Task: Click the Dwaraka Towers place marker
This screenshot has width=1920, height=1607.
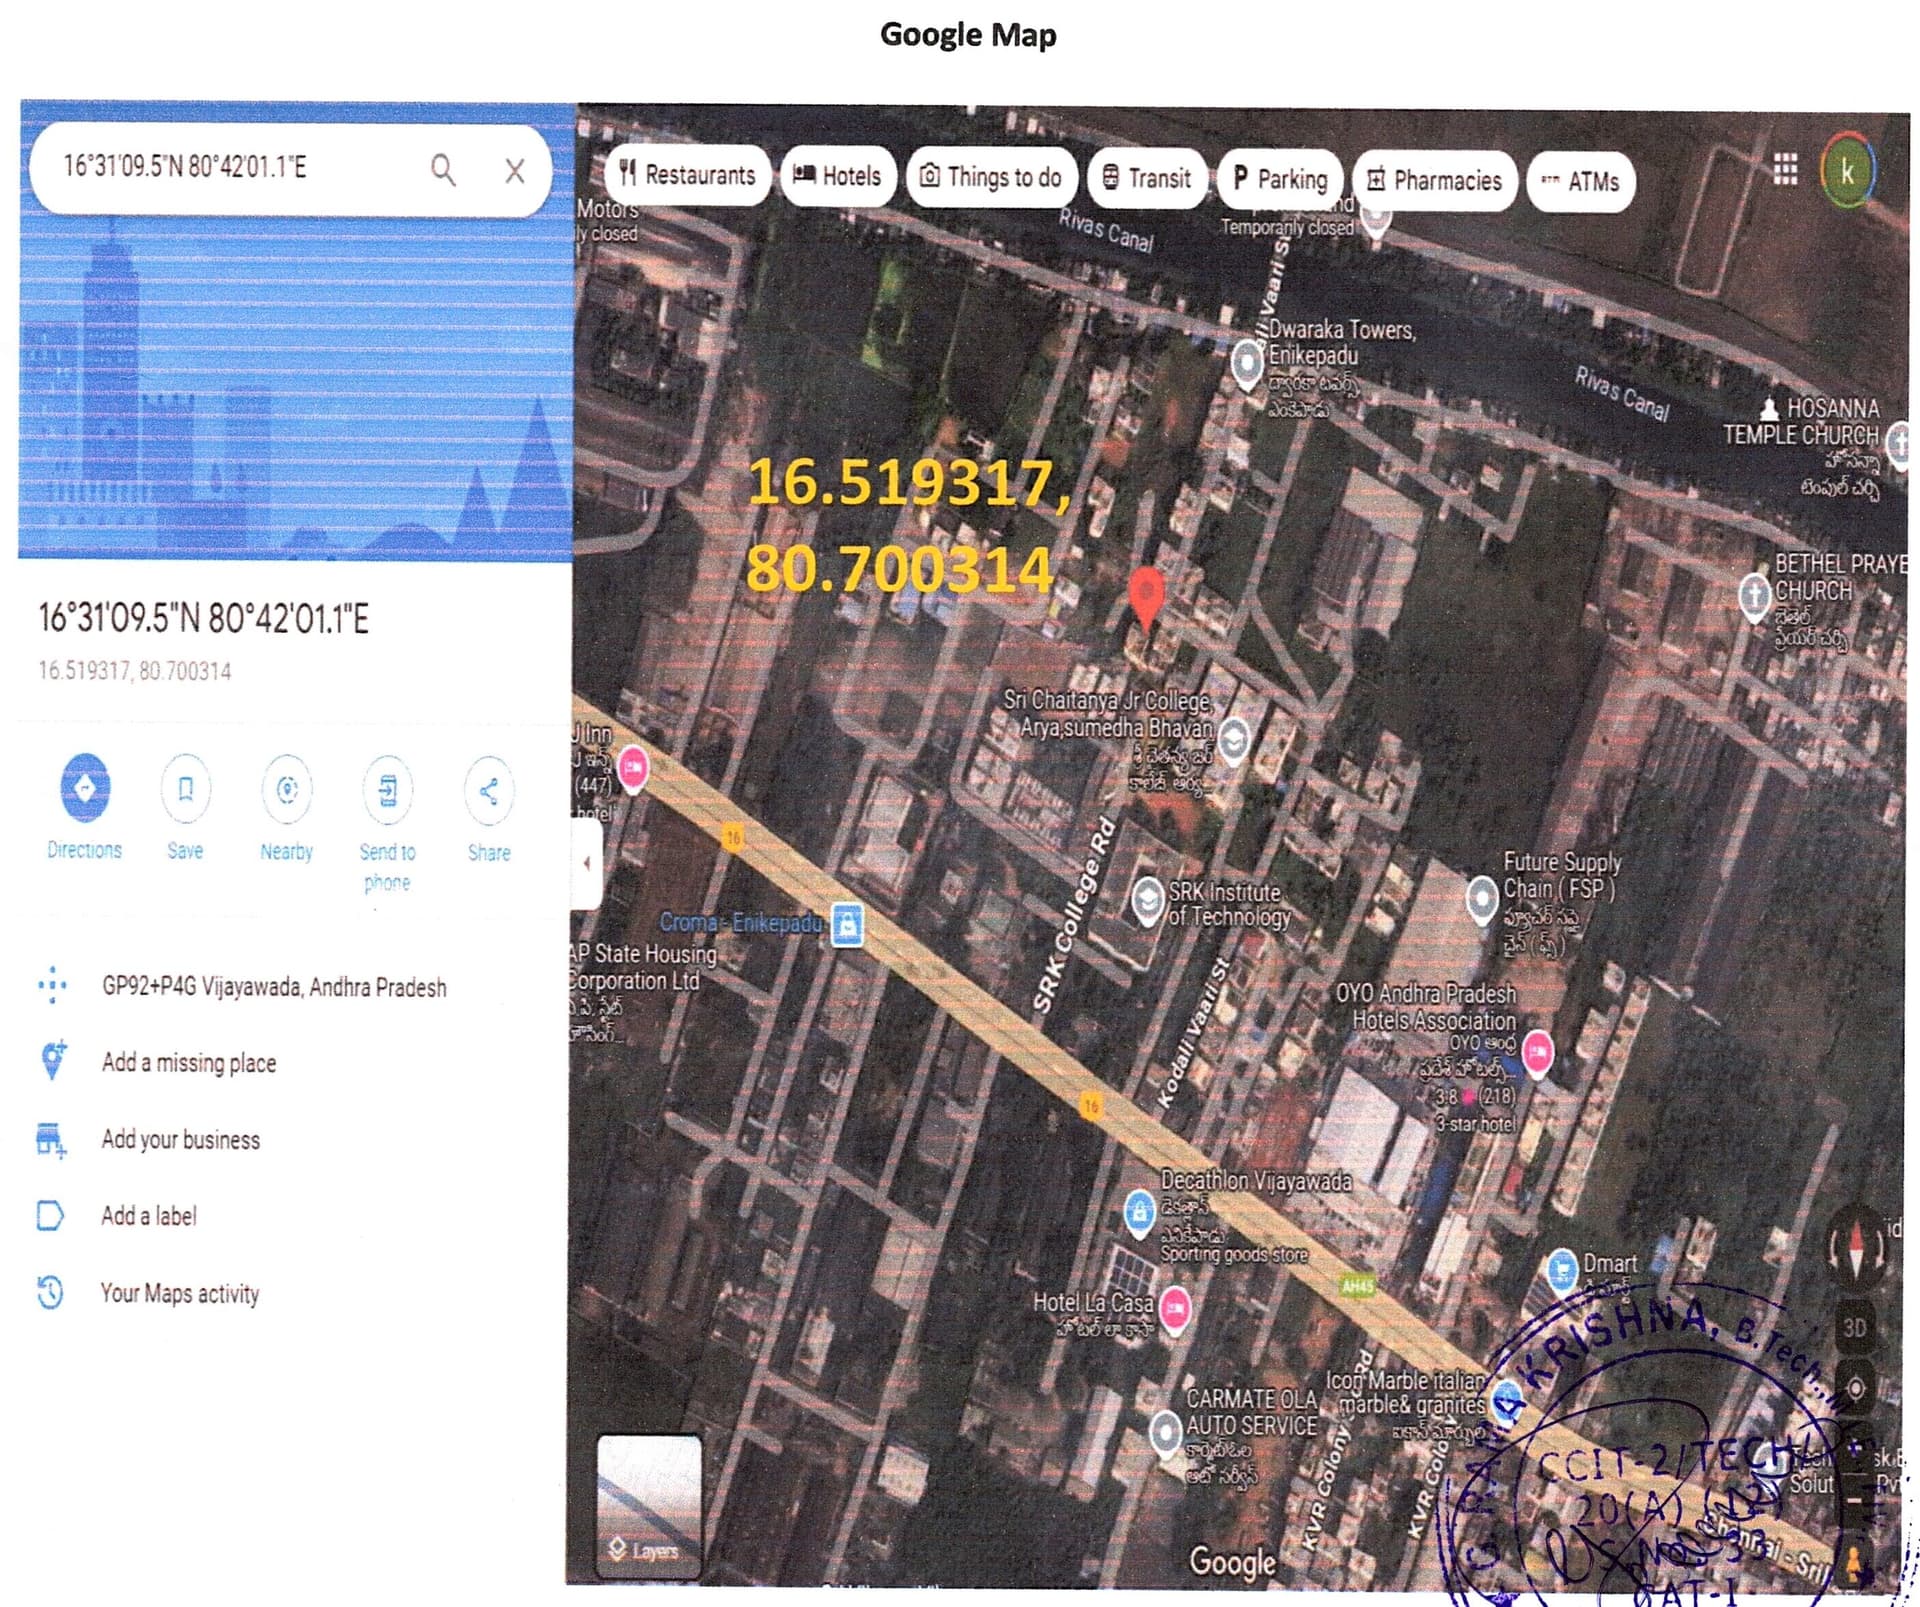Action: pos(1247,364)
